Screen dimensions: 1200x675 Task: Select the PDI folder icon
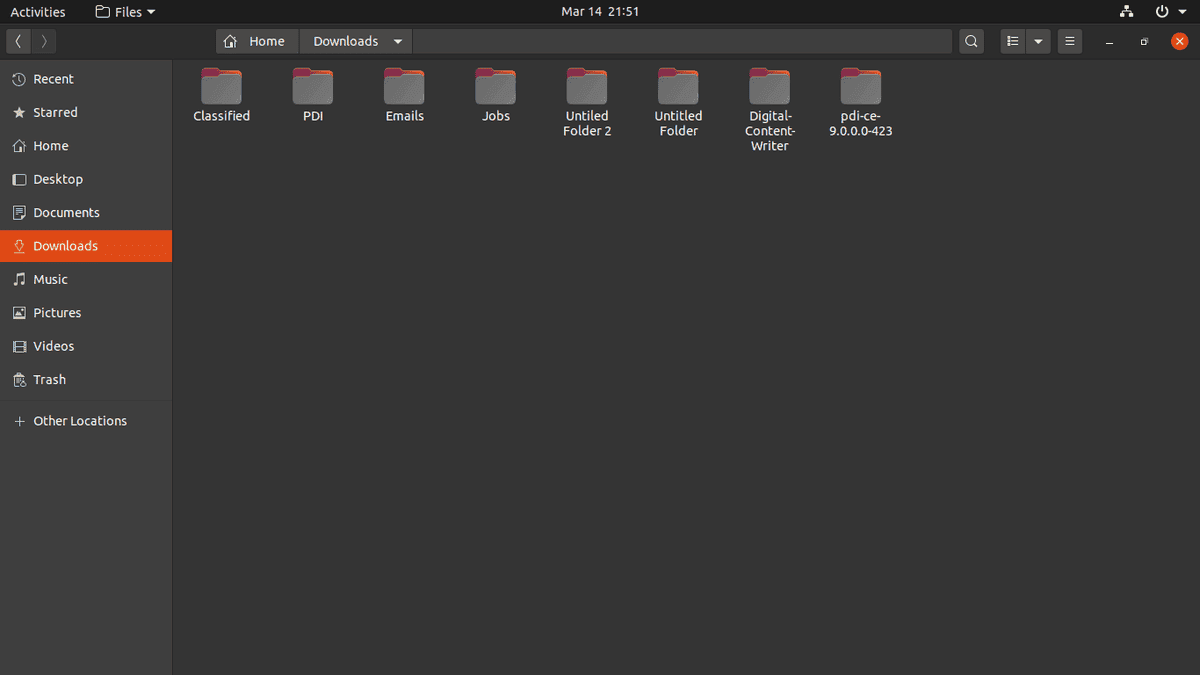click(313, 86)
